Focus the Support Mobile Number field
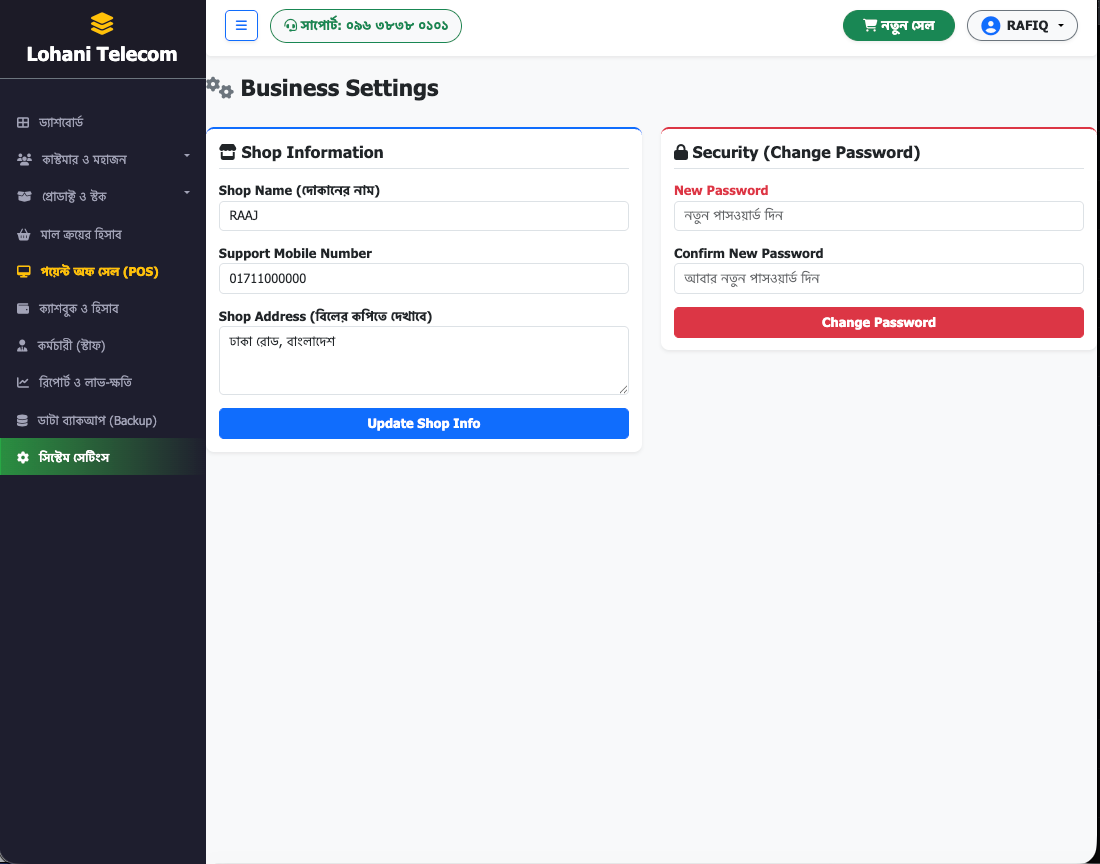This screenshot has width=1100, height=864. click(x=424, y=278)
